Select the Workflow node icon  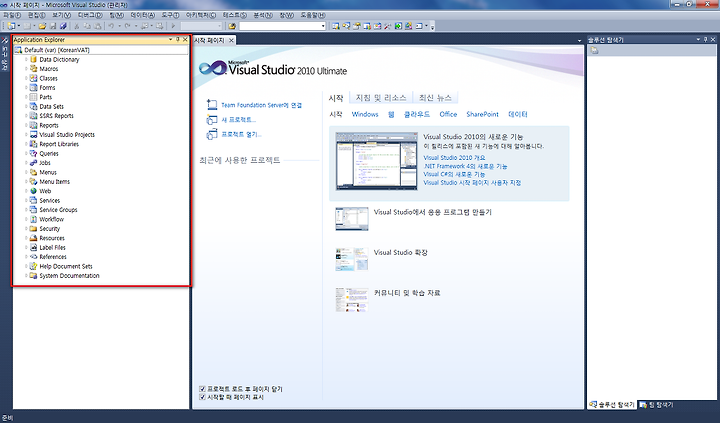pyautogui.click(x=33, y=219)
